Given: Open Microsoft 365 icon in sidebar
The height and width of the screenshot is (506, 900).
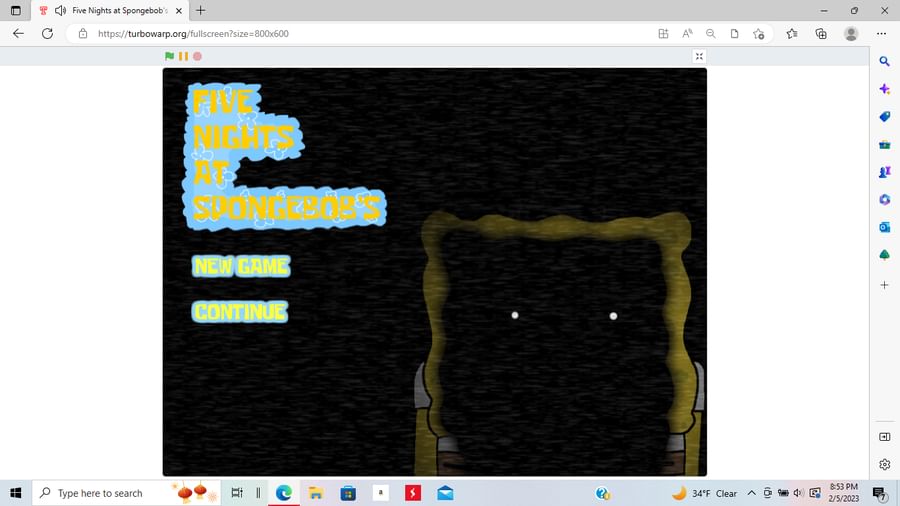Looking at the screenshot, I should [885, 199].
